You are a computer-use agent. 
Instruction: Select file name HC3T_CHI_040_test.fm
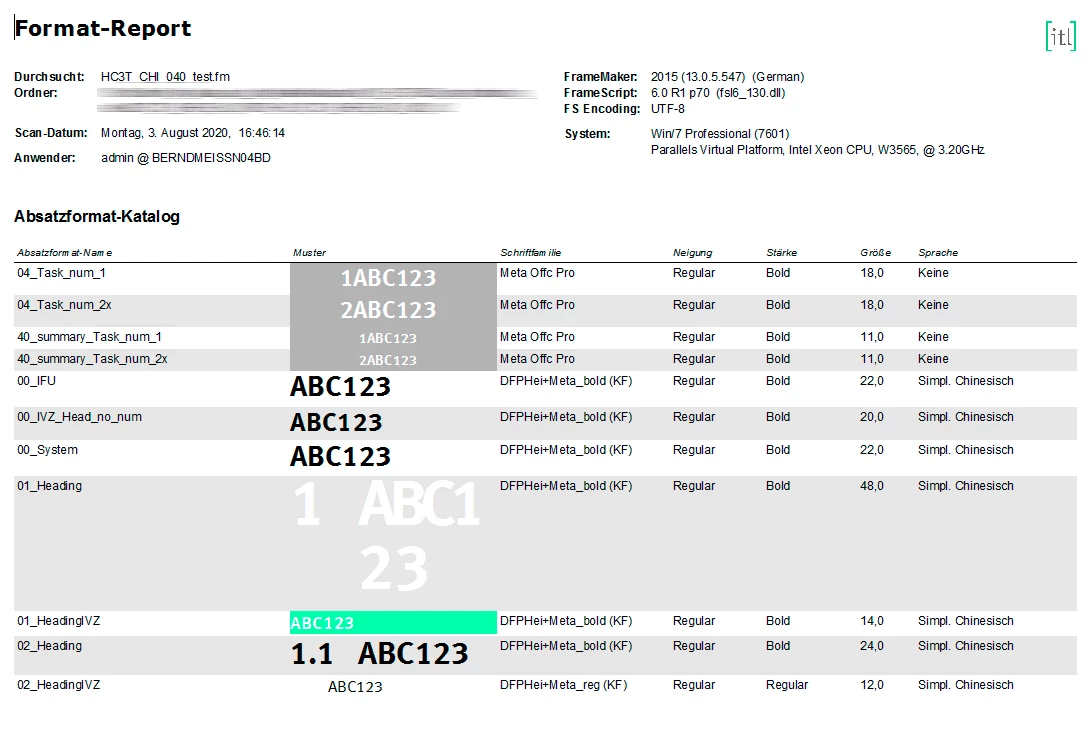click(x=165, y=77)
